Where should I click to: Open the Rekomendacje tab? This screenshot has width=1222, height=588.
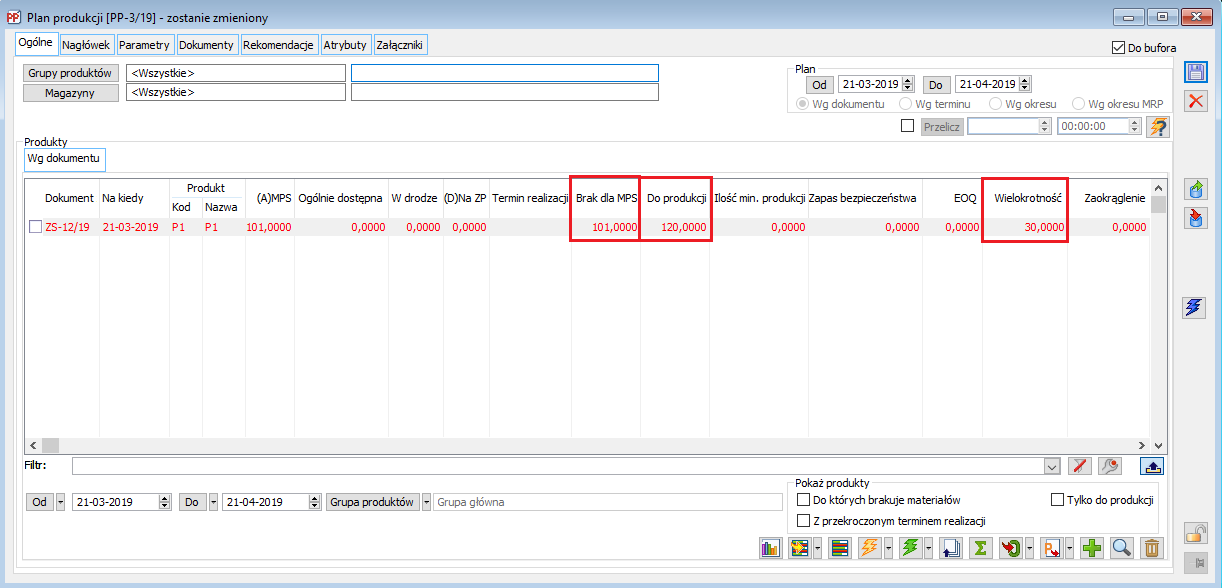click(x=279, y=45)
